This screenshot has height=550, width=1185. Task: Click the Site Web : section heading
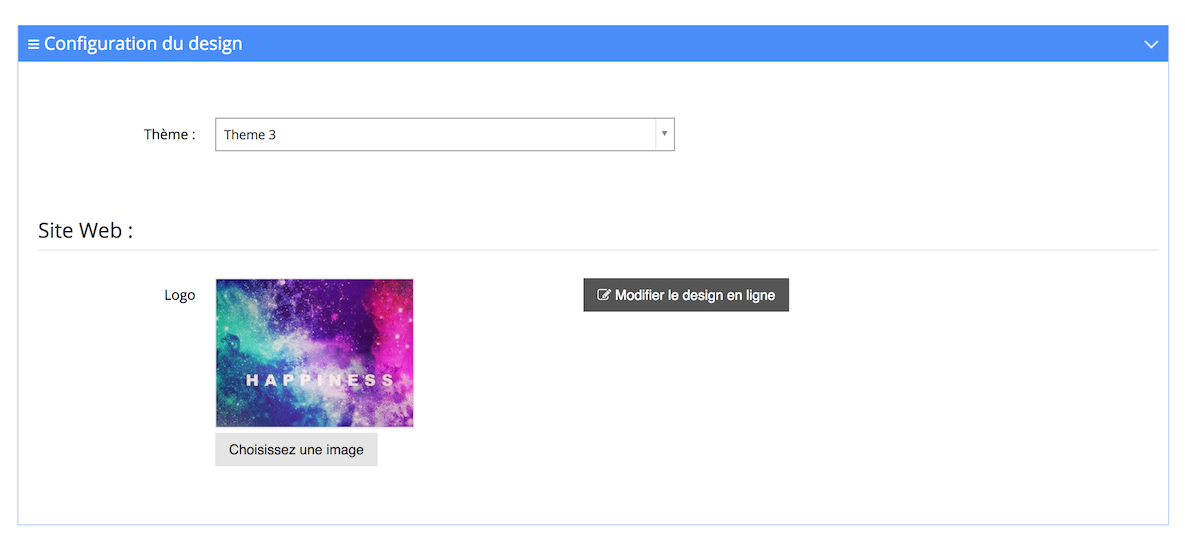coord(85,231)
